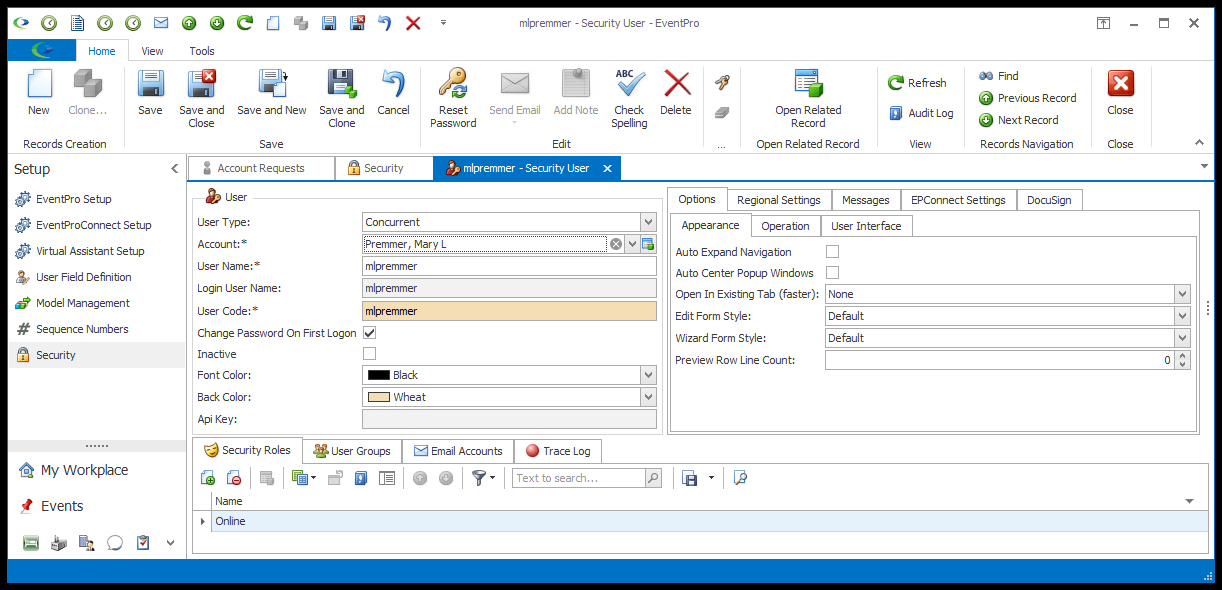Open the Regional Settings tab
Viewport: 1222px width, 590px height.
779,200
